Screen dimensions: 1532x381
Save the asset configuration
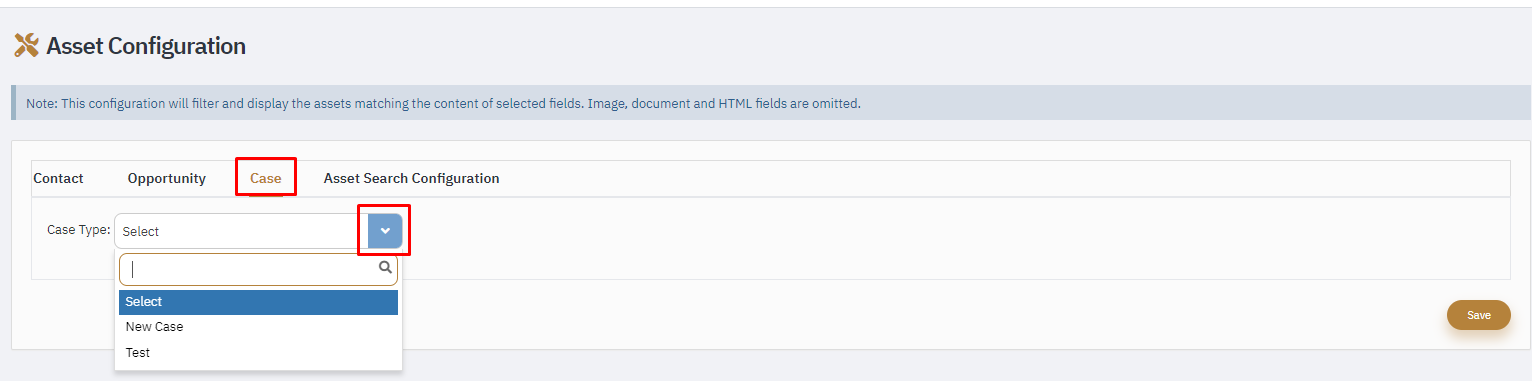[1479, 315]
